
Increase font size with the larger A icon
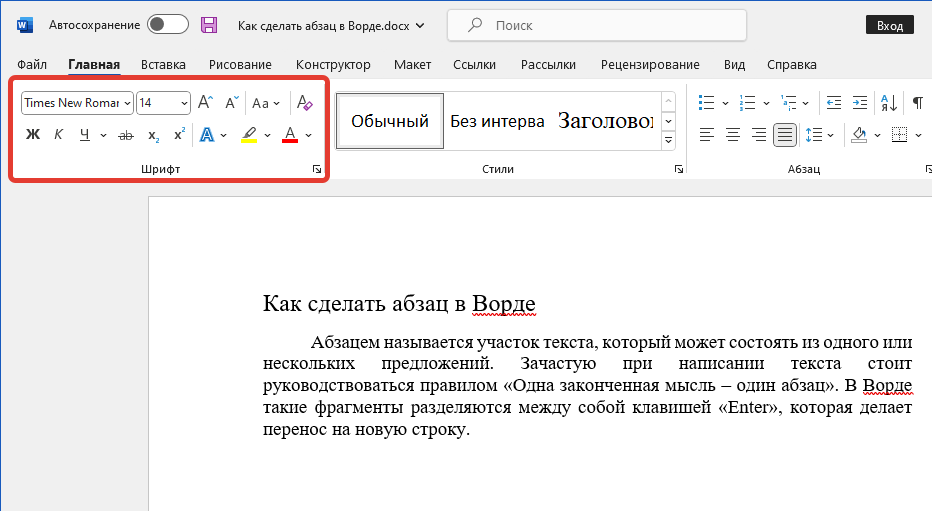(205, 102)
